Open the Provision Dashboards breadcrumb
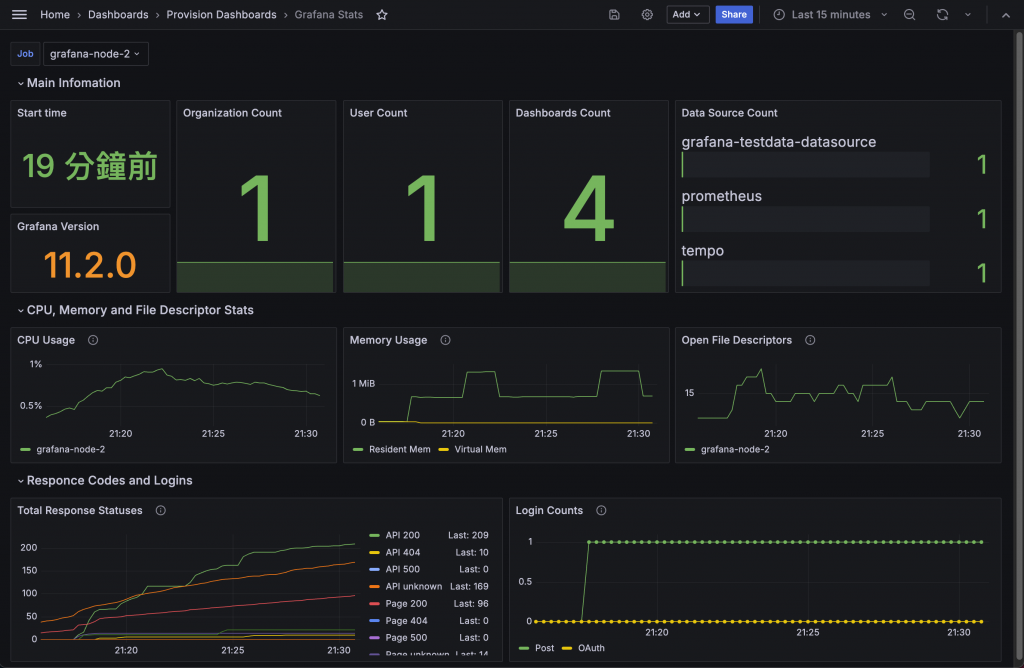The height and width of the screenshot is (668, 1024). (x=221, y=14)
